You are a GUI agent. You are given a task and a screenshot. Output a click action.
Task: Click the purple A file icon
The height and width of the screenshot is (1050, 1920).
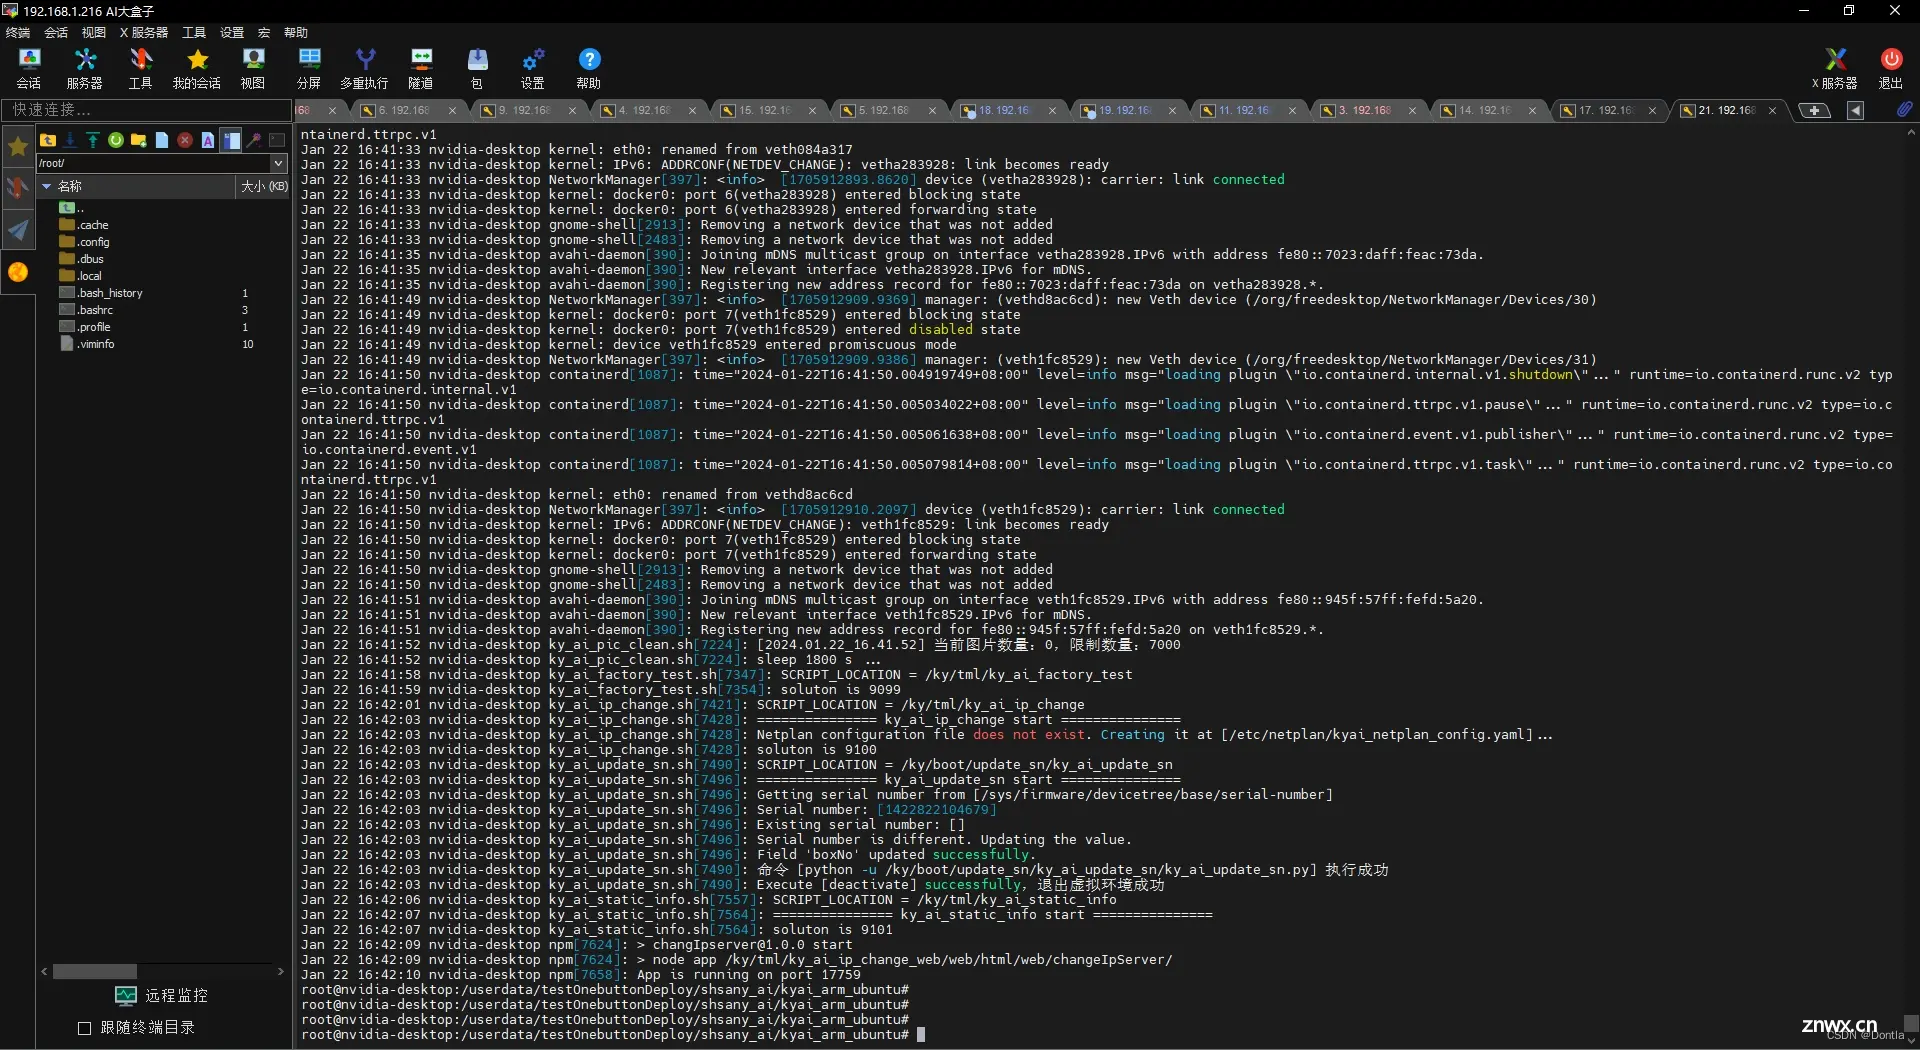[208, 140]
